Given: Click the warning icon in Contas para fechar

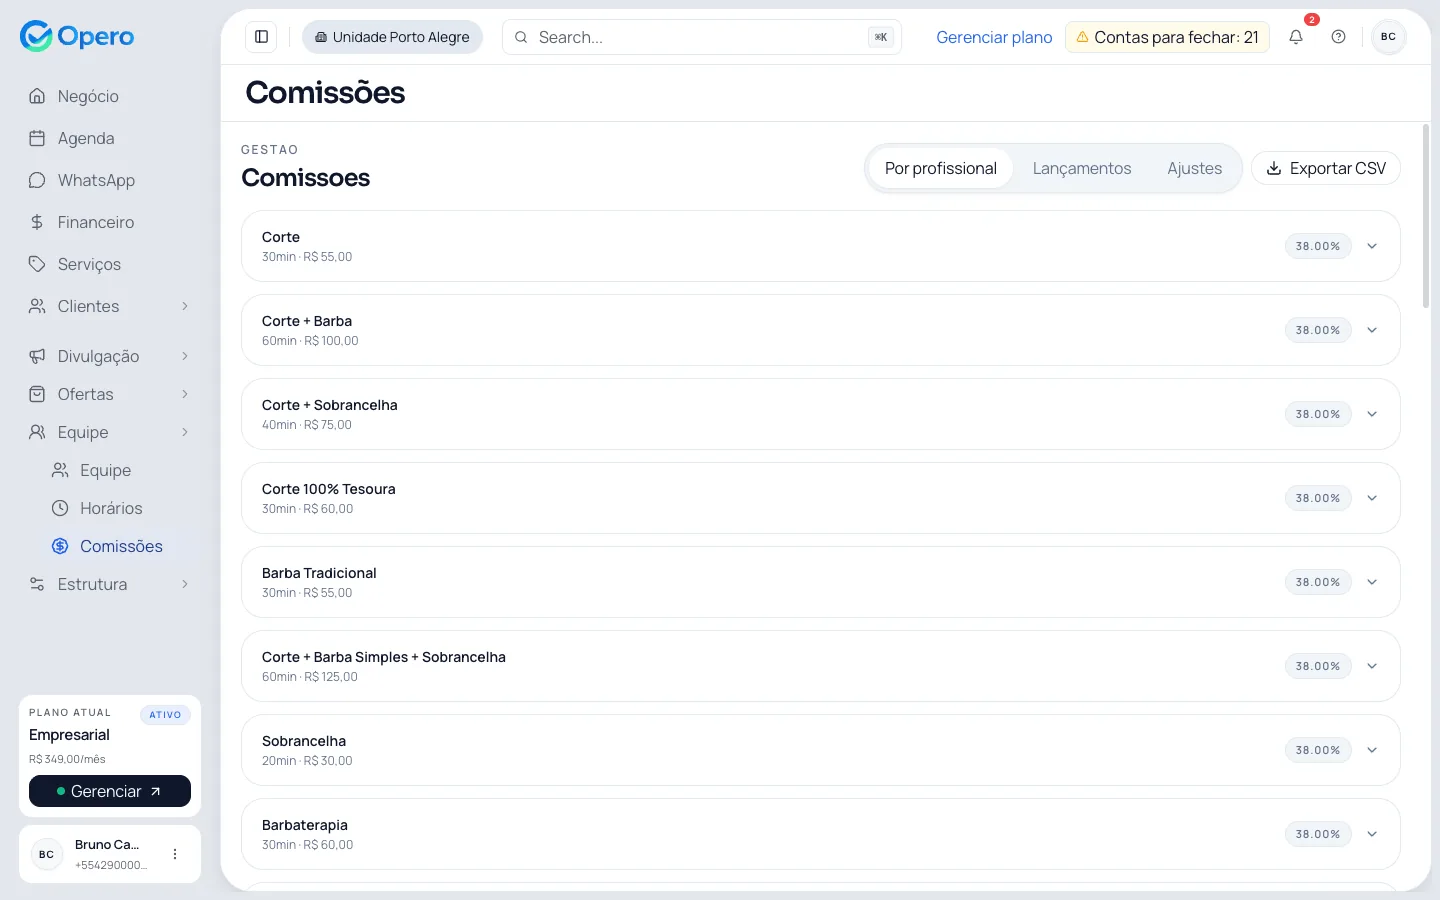Looking at the screenshot, I should point(1082,37).
